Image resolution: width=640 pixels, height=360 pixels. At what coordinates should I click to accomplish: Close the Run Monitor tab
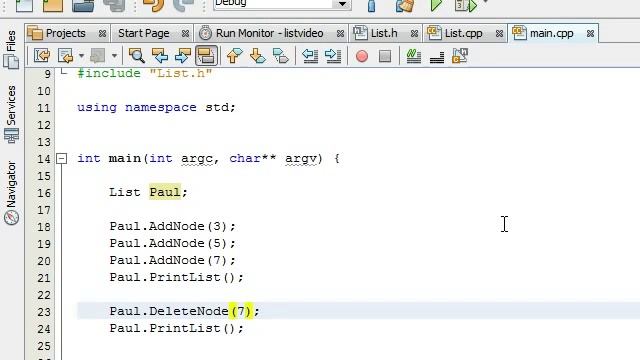click(340, 33)
